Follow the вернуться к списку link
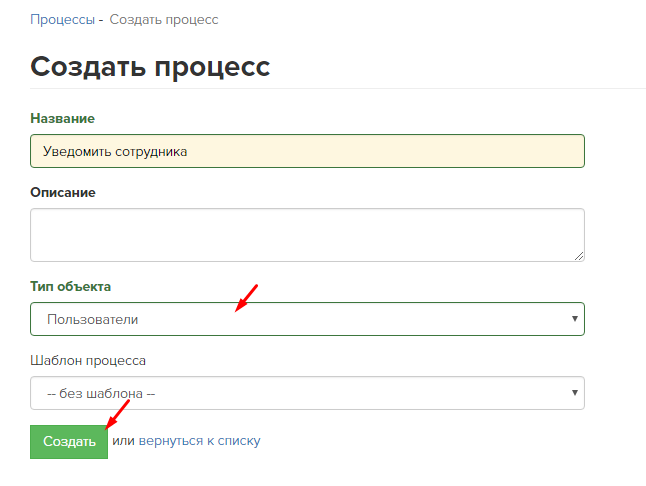 pyautogui.click(x=199, y=441)
